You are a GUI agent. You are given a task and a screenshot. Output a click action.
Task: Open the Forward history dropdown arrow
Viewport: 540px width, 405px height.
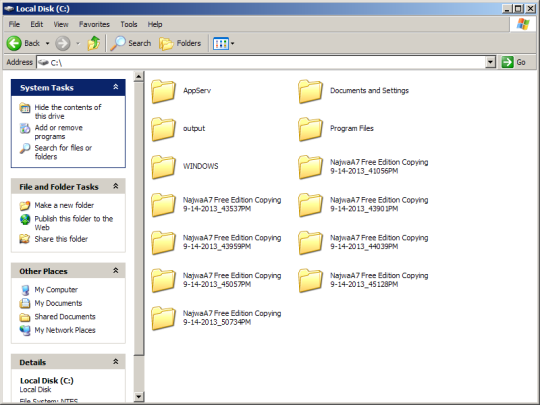coord(78,43)
